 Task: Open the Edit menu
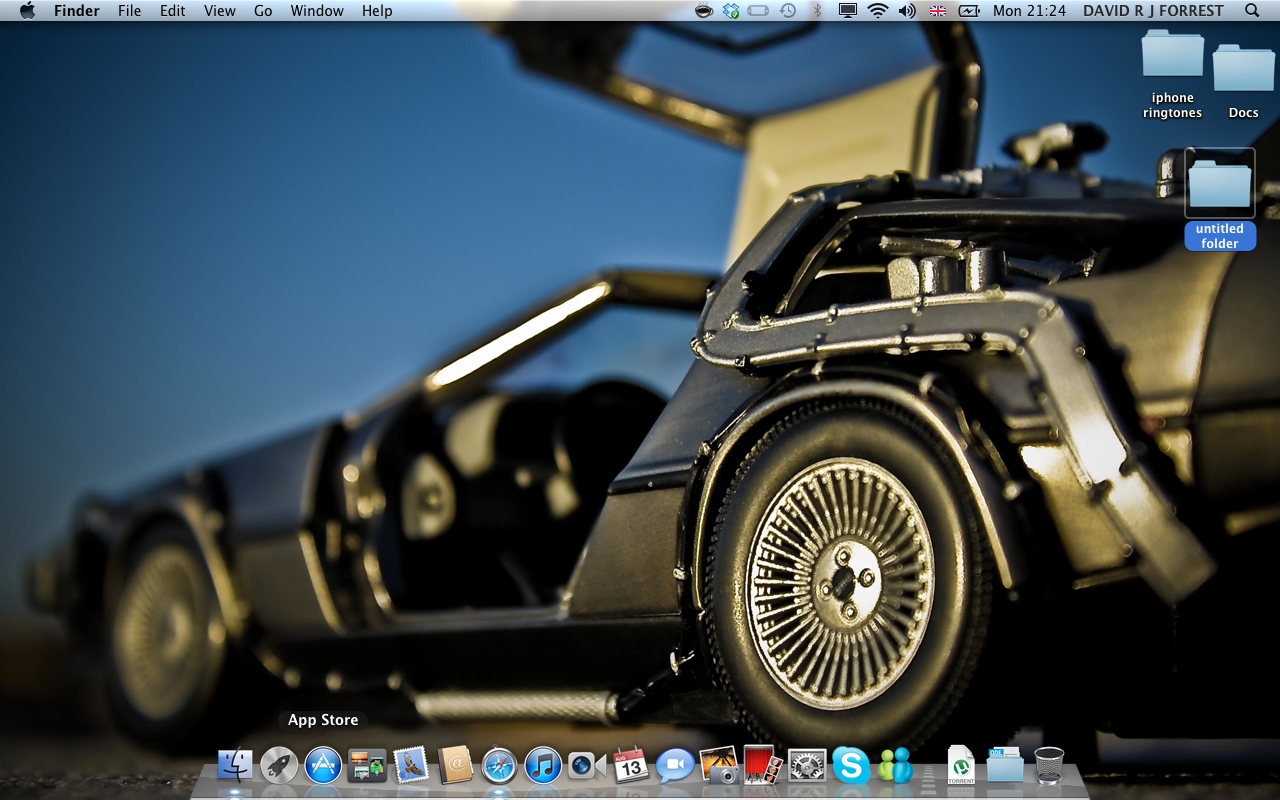tap(173, 11)
